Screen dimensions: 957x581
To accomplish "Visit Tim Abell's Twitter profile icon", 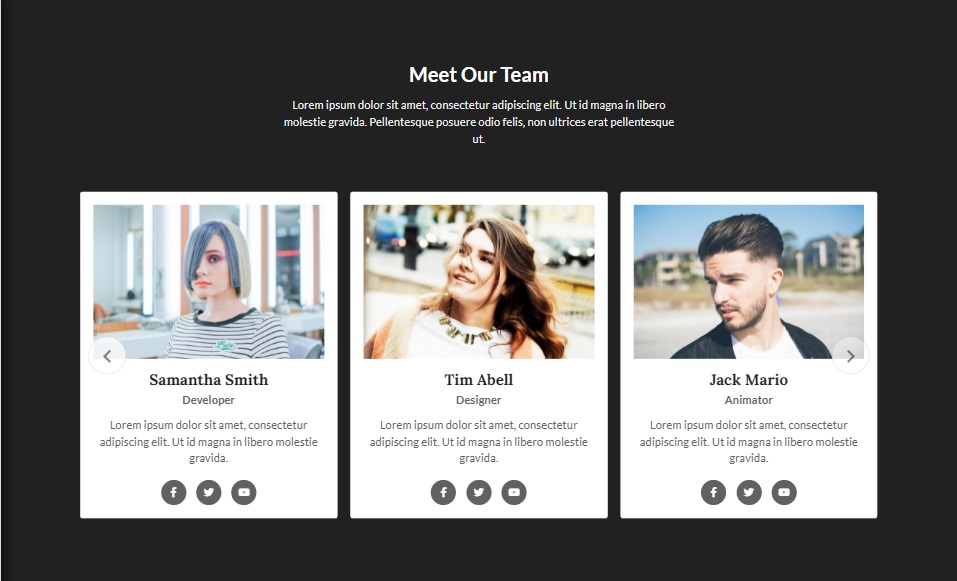I will pyautogui.click(x=478, y=493).
